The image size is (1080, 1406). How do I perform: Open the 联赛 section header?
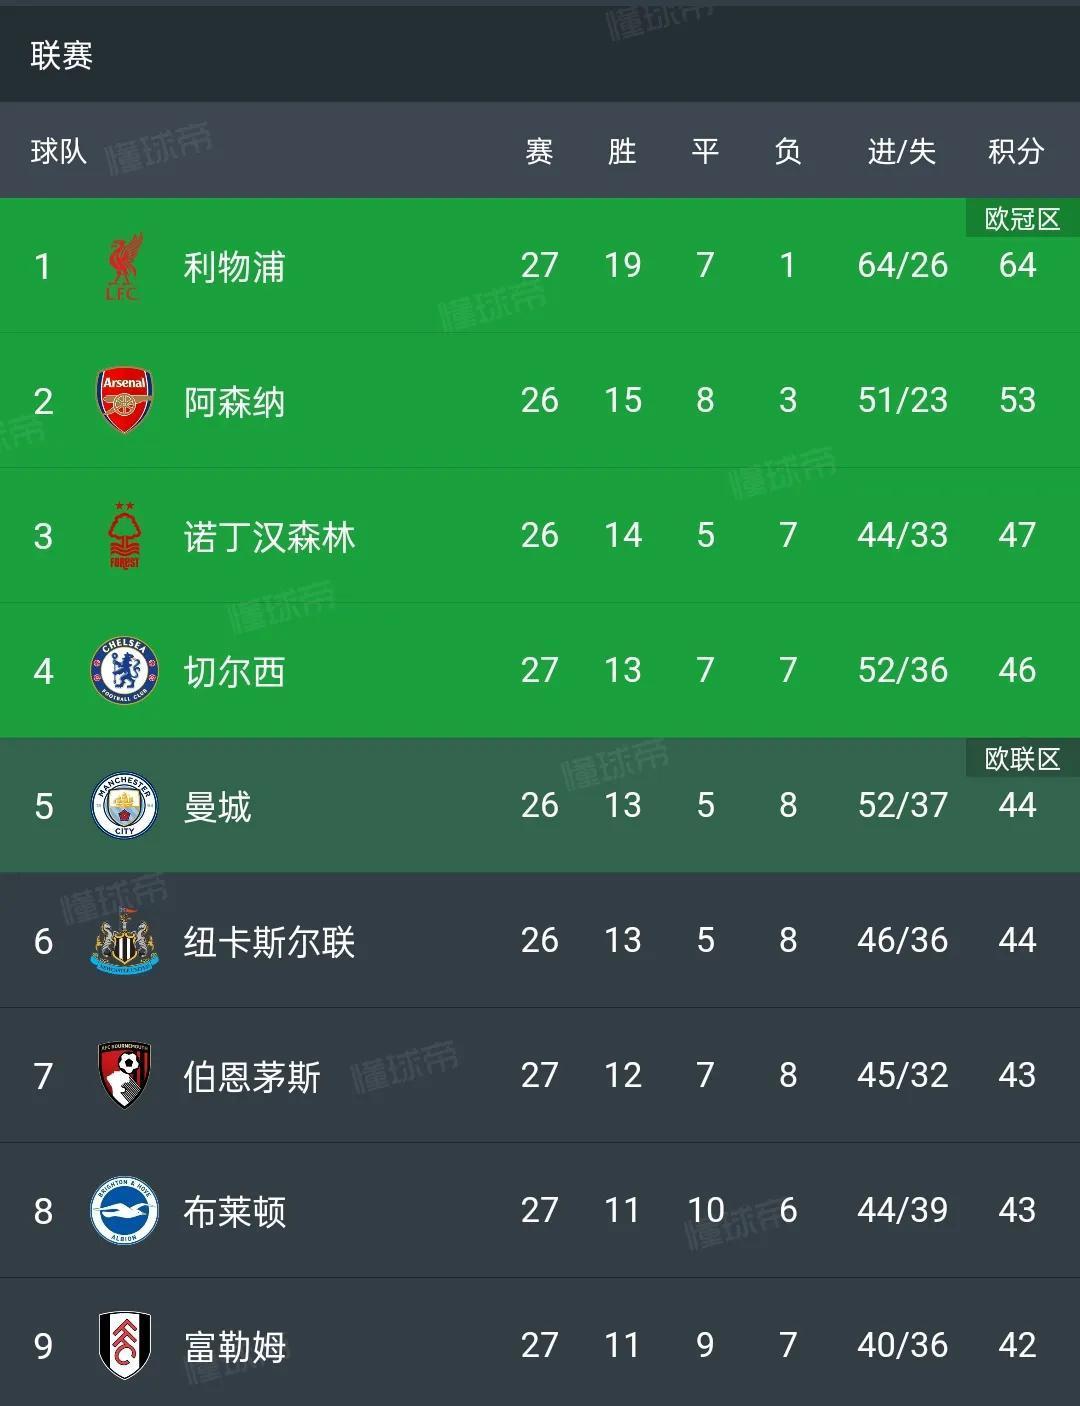click(x=61, y=55)
